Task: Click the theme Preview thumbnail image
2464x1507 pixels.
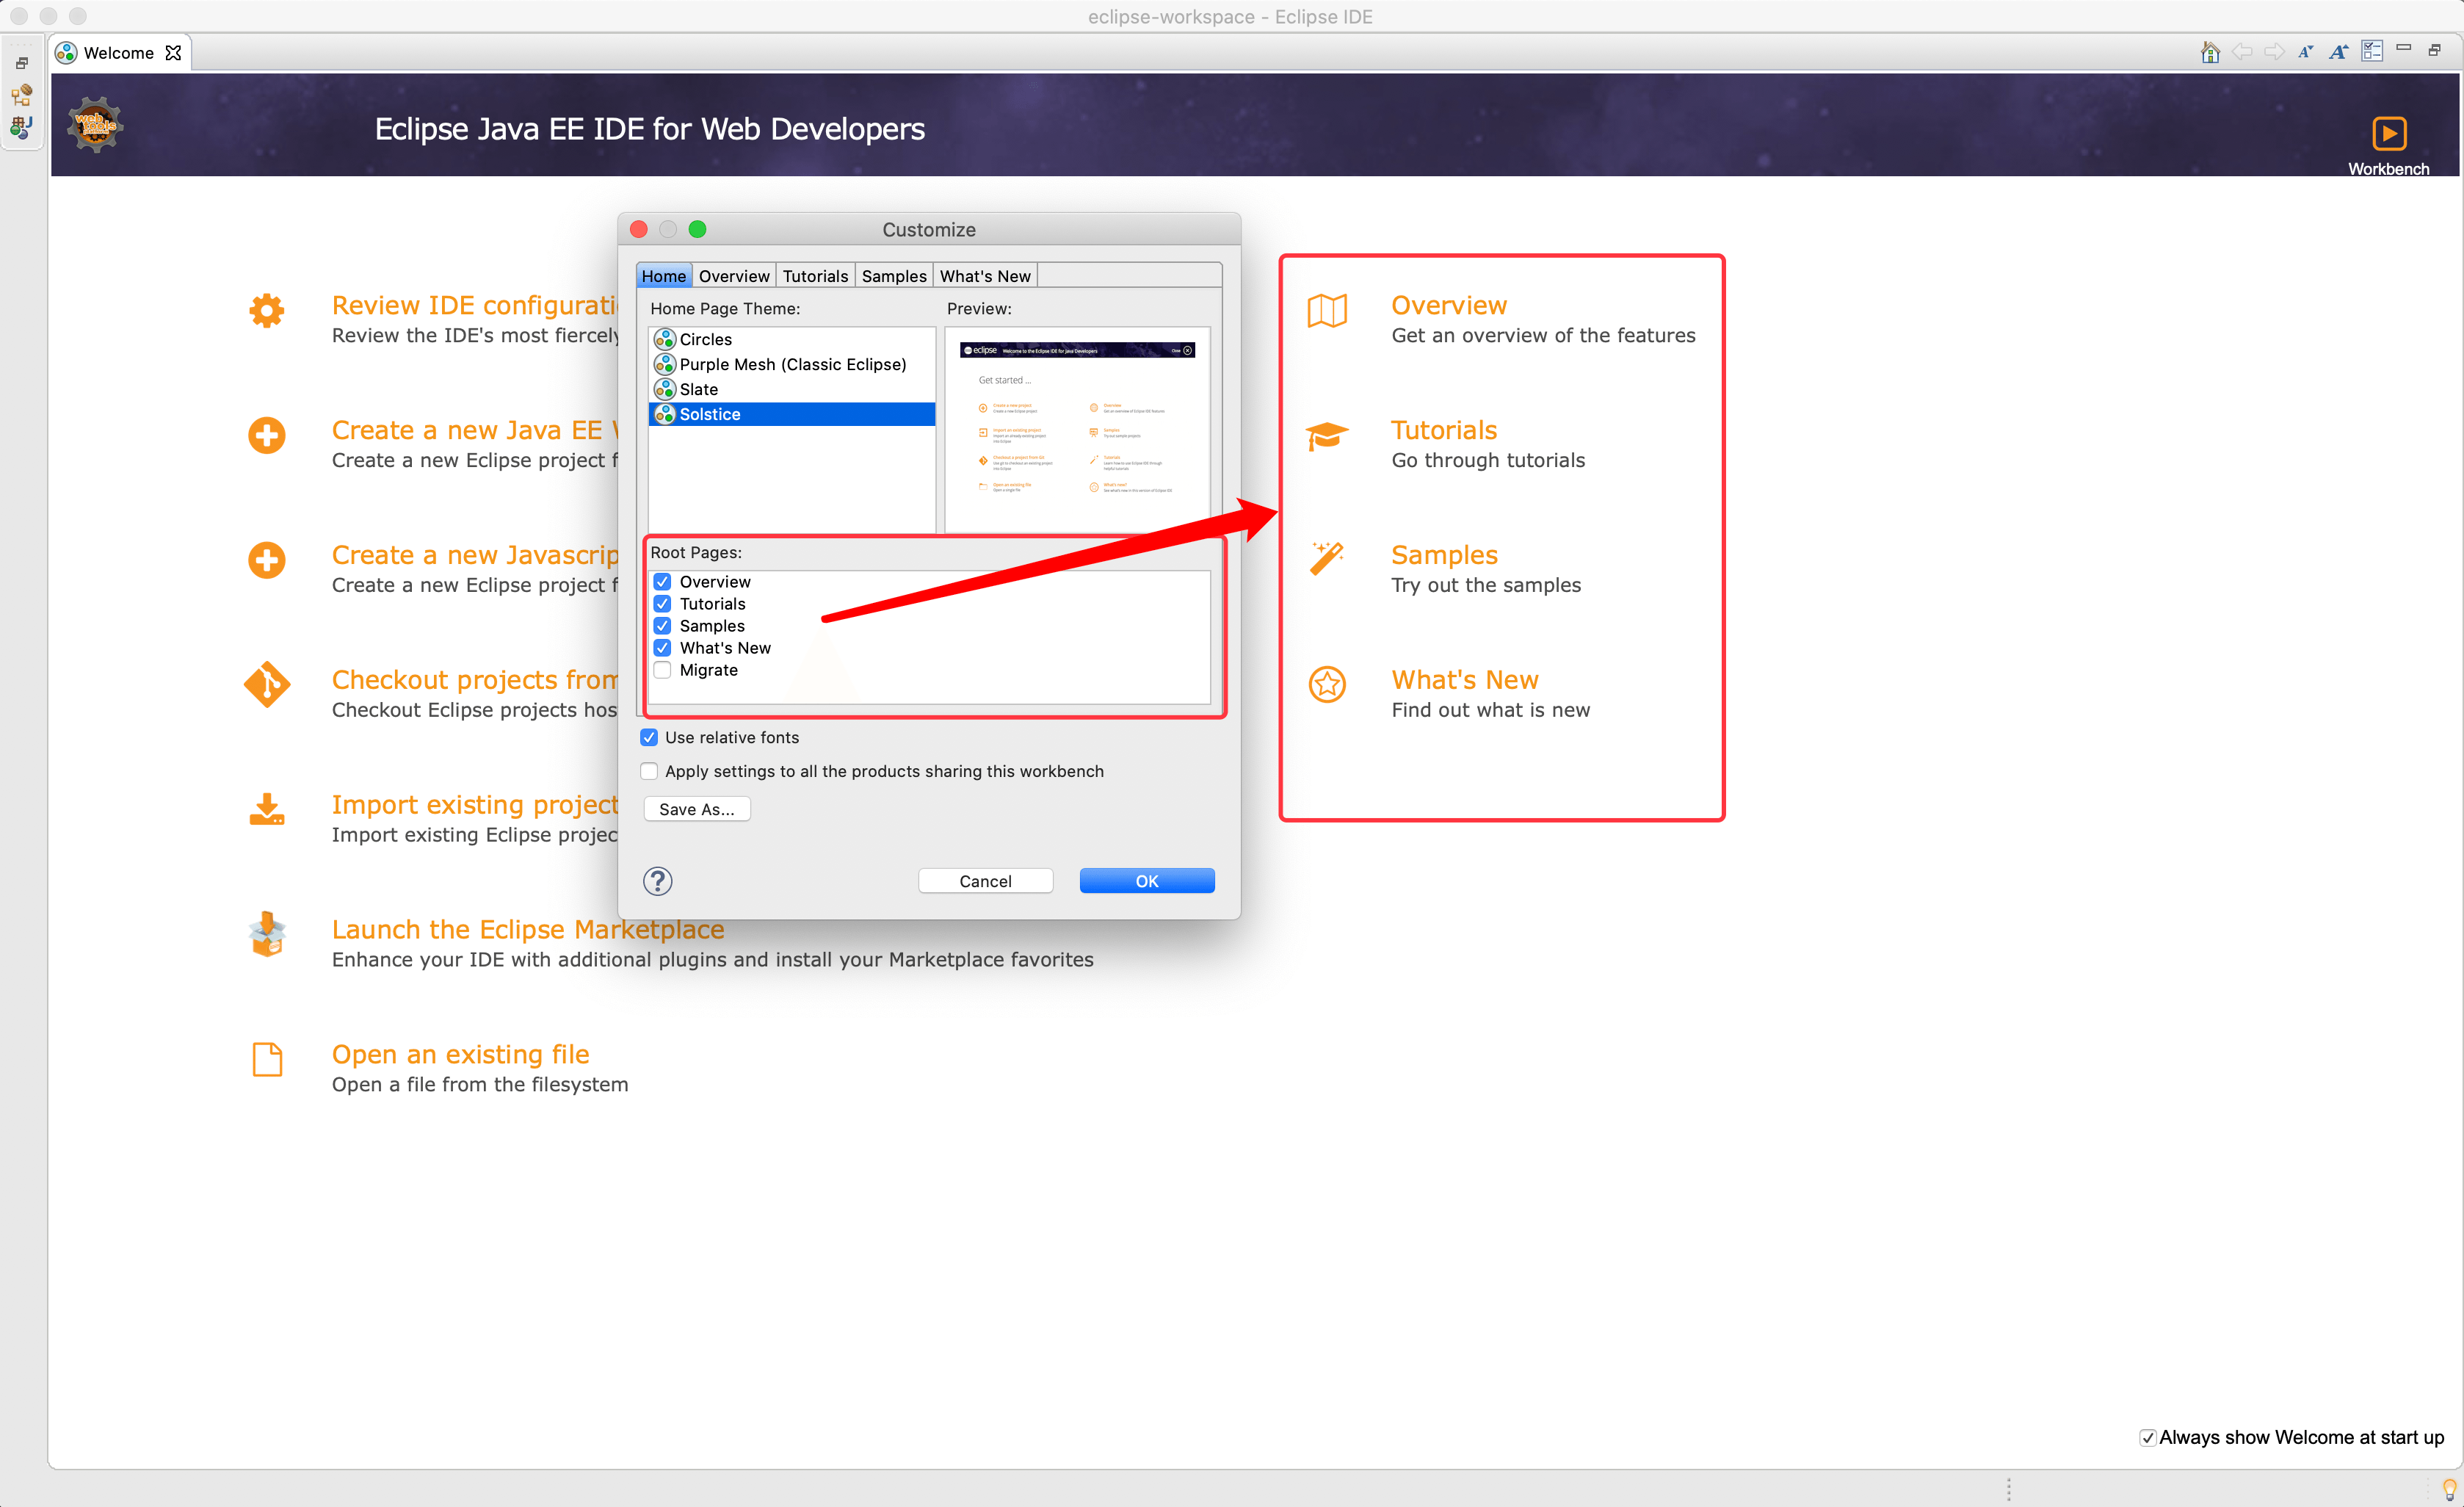Action: (x=1077, y=429)
